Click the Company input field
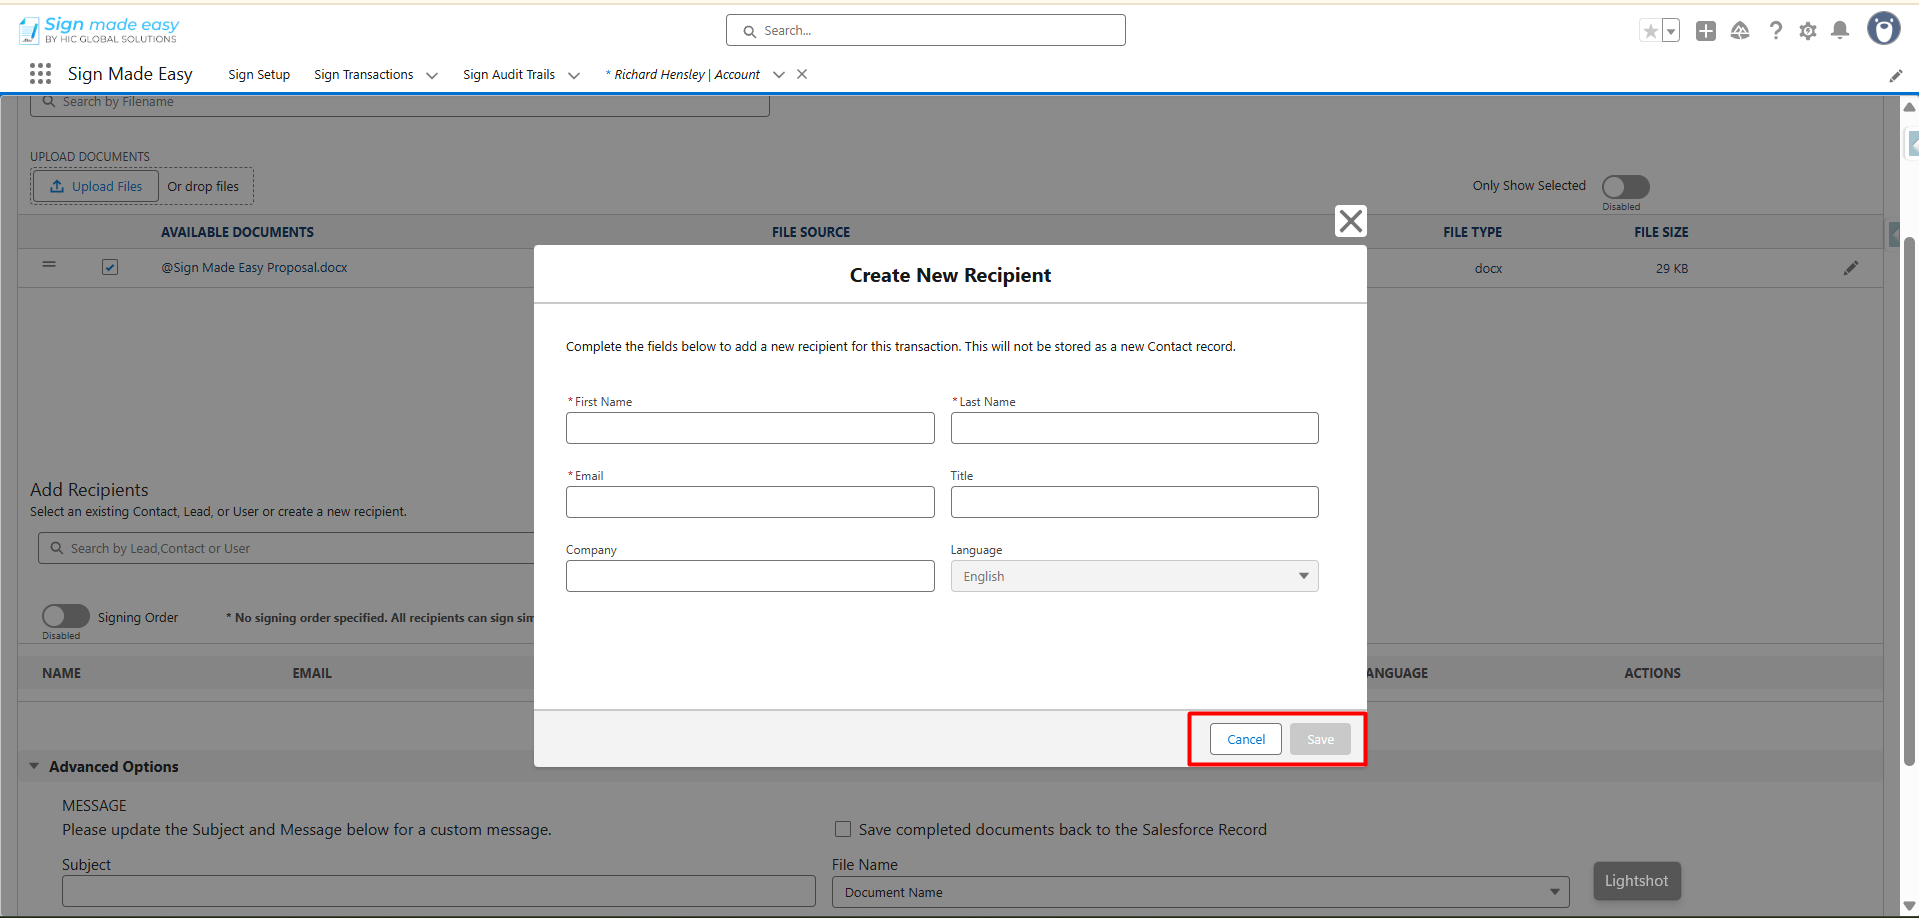 tap(750, 576)
